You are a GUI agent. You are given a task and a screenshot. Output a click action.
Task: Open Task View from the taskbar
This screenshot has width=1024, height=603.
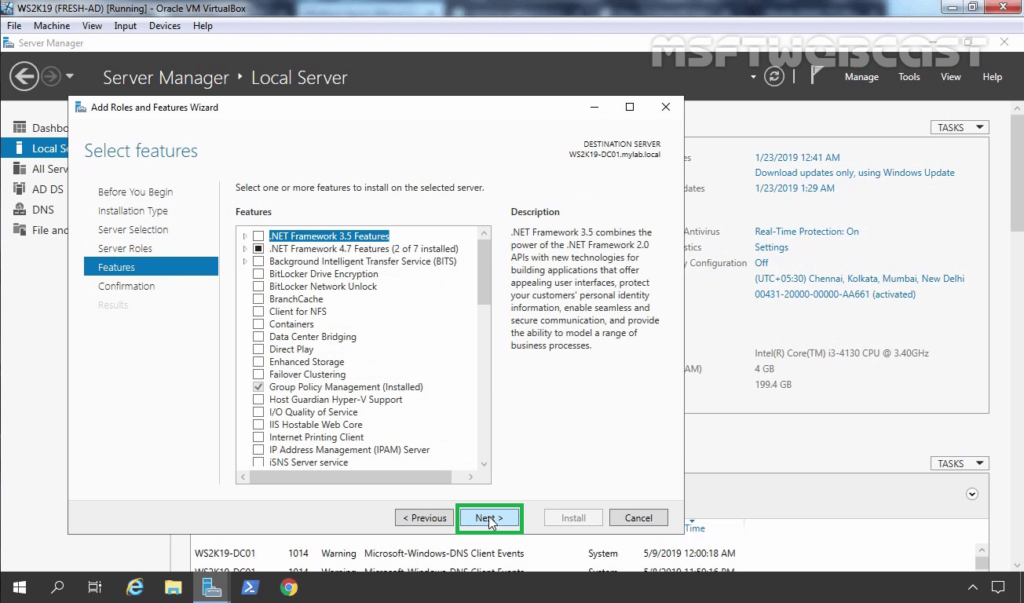point(95,587)
